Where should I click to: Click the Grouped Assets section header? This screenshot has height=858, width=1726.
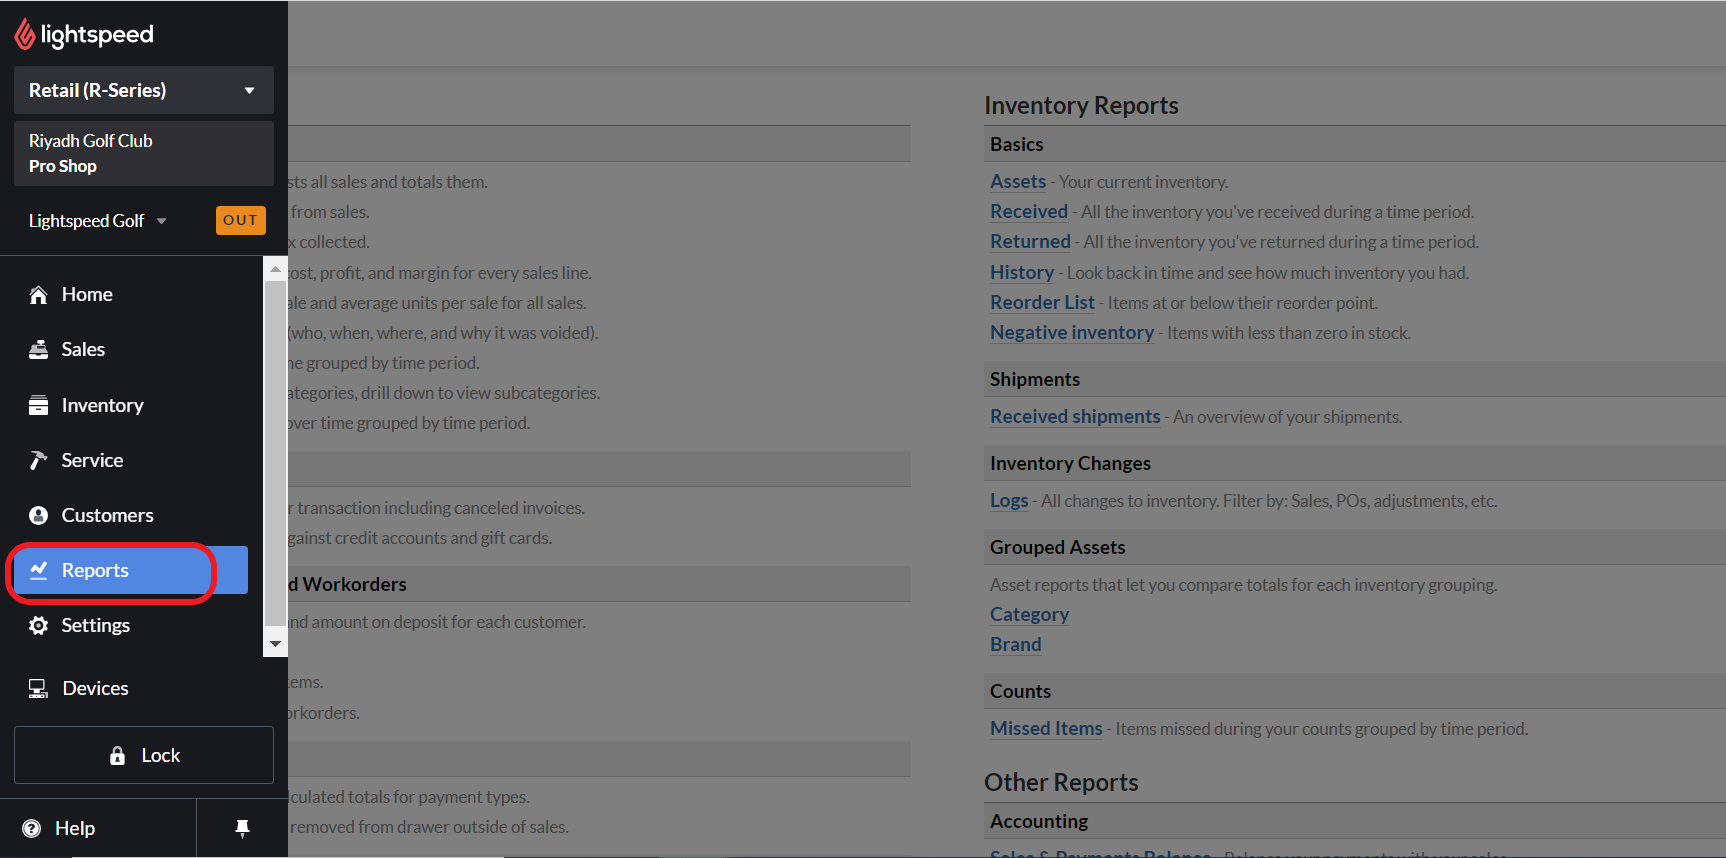point(1057,548)
